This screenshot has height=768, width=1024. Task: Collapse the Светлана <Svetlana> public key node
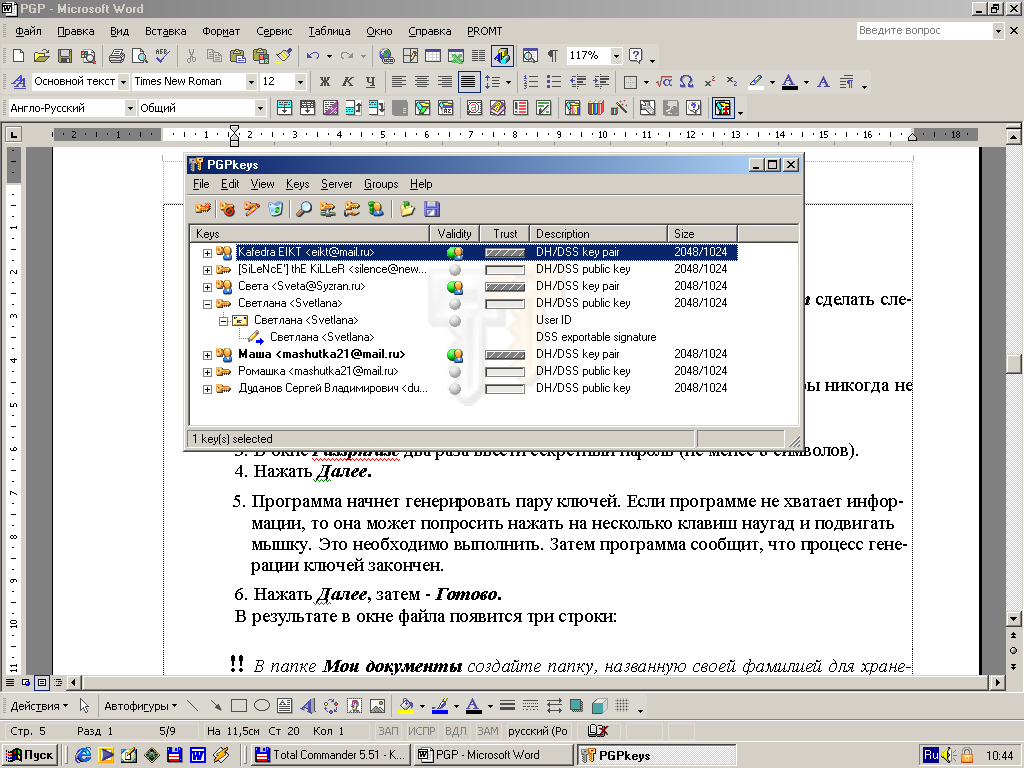point(207,304)
